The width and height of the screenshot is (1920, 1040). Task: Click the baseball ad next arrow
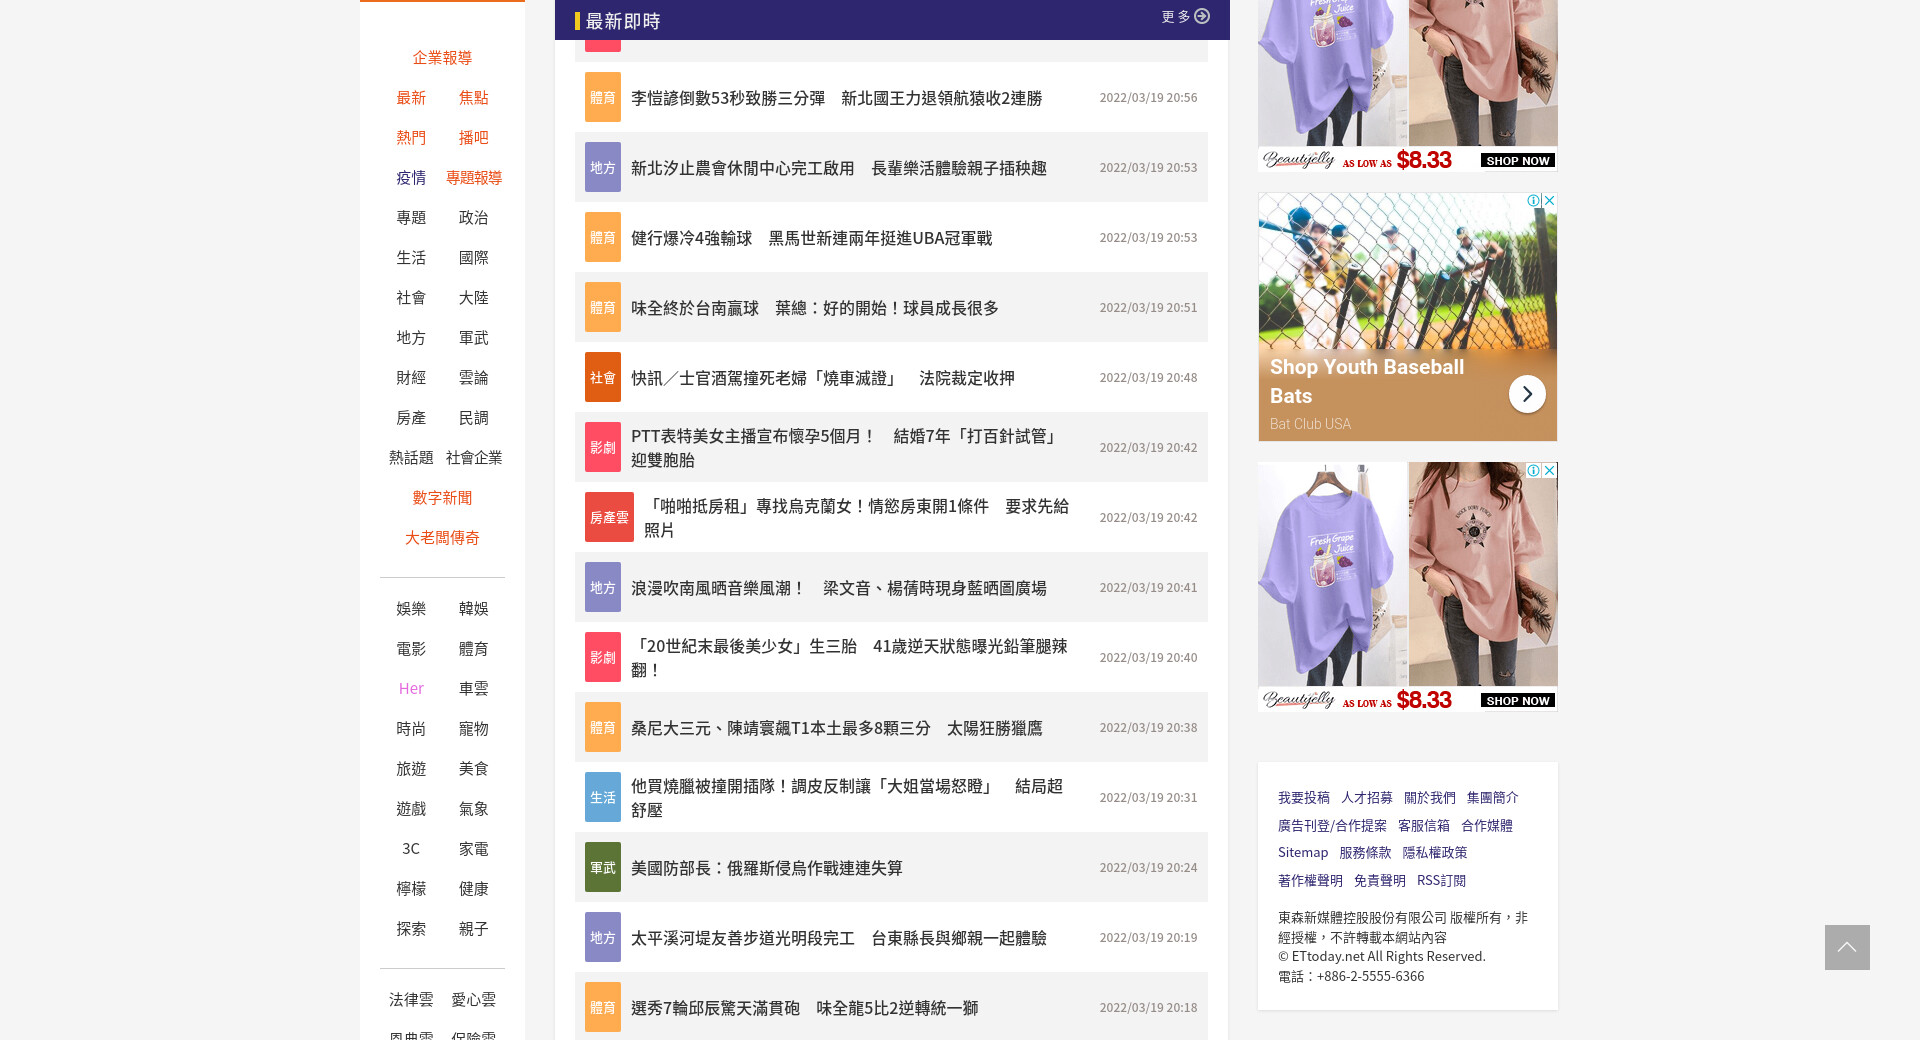point(1526,394)
